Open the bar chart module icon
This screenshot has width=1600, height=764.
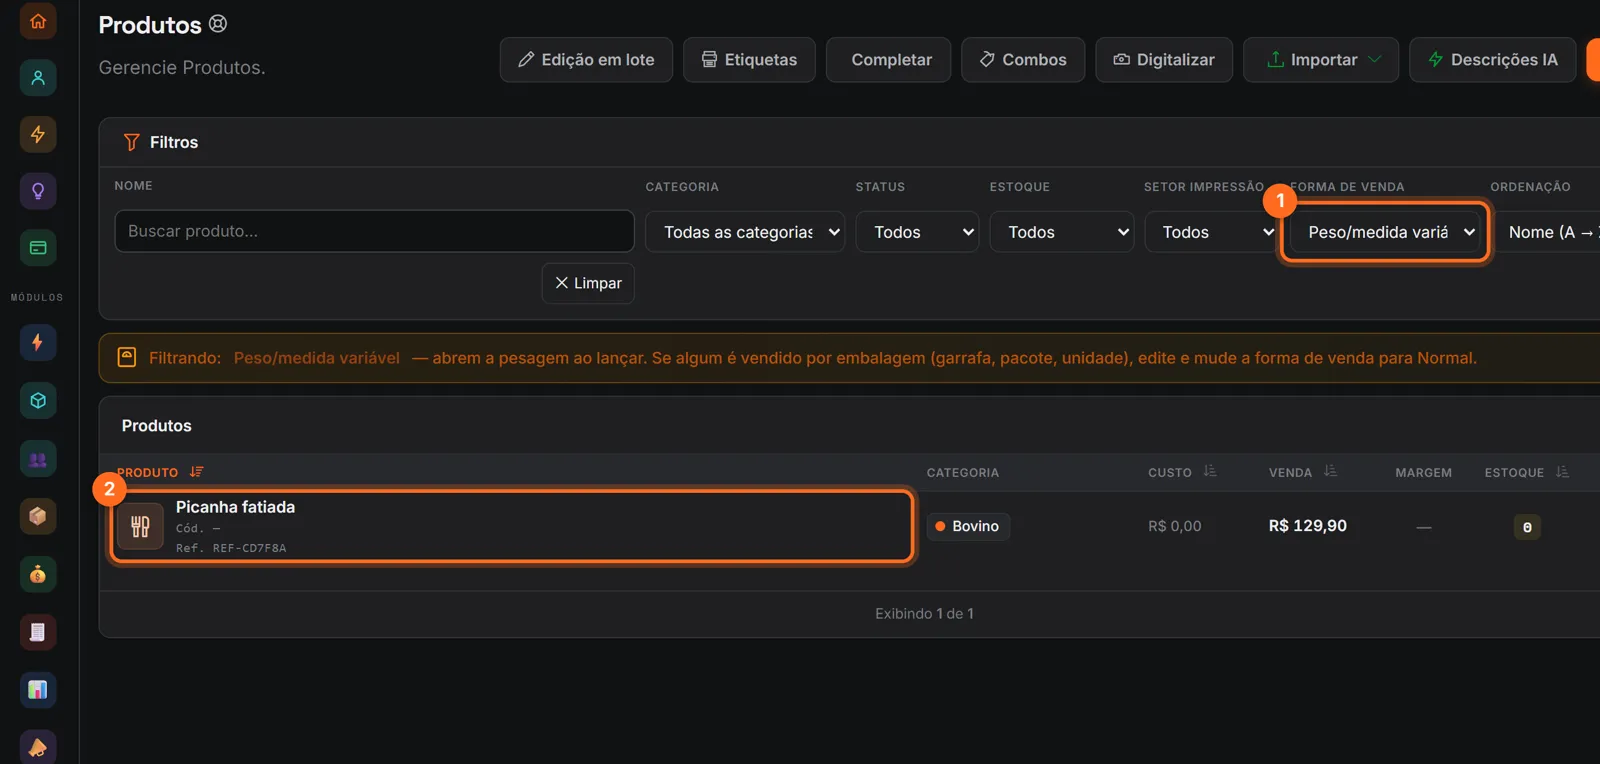point(38,690)
